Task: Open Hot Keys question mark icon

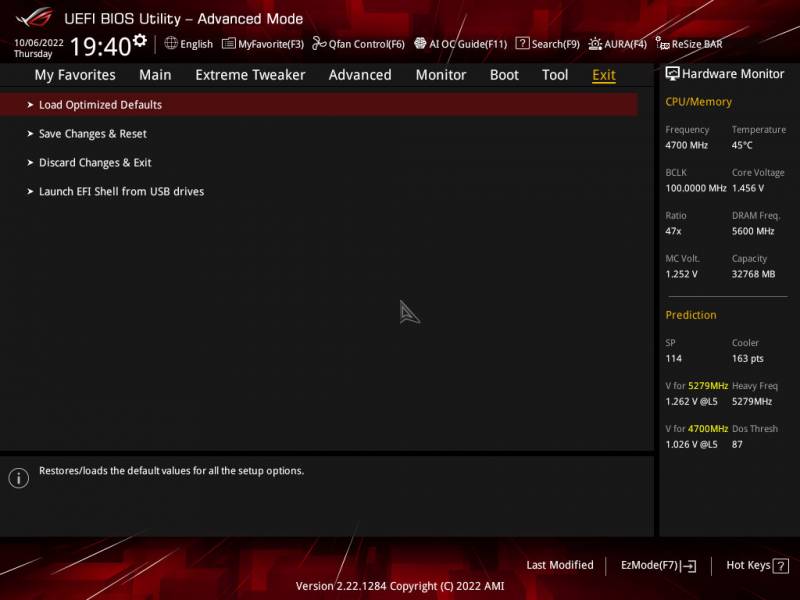Action: [781, 566]
